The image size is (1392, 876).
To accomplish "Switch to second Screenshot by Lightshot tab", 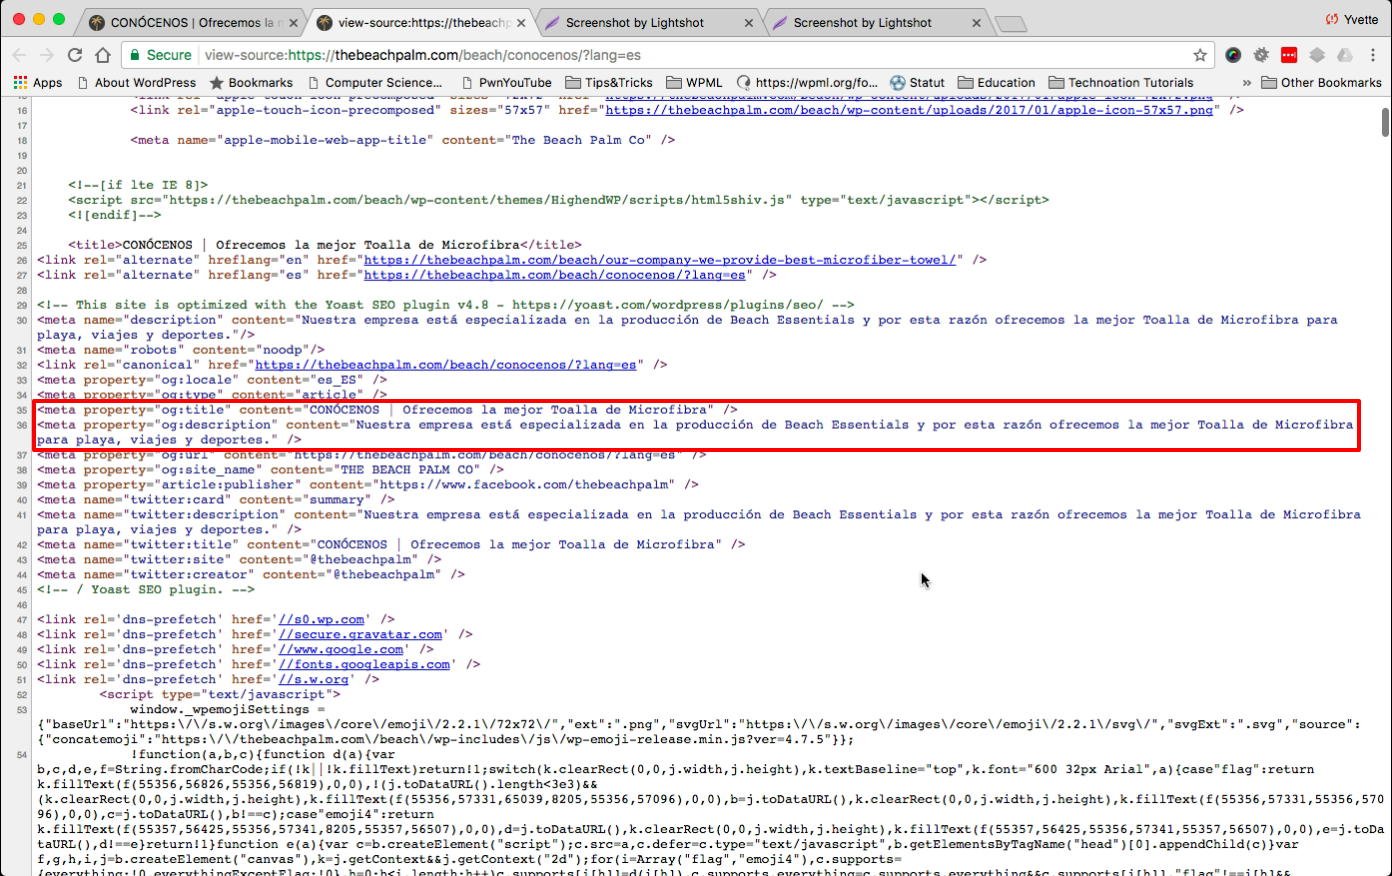I will click(876, 22).
